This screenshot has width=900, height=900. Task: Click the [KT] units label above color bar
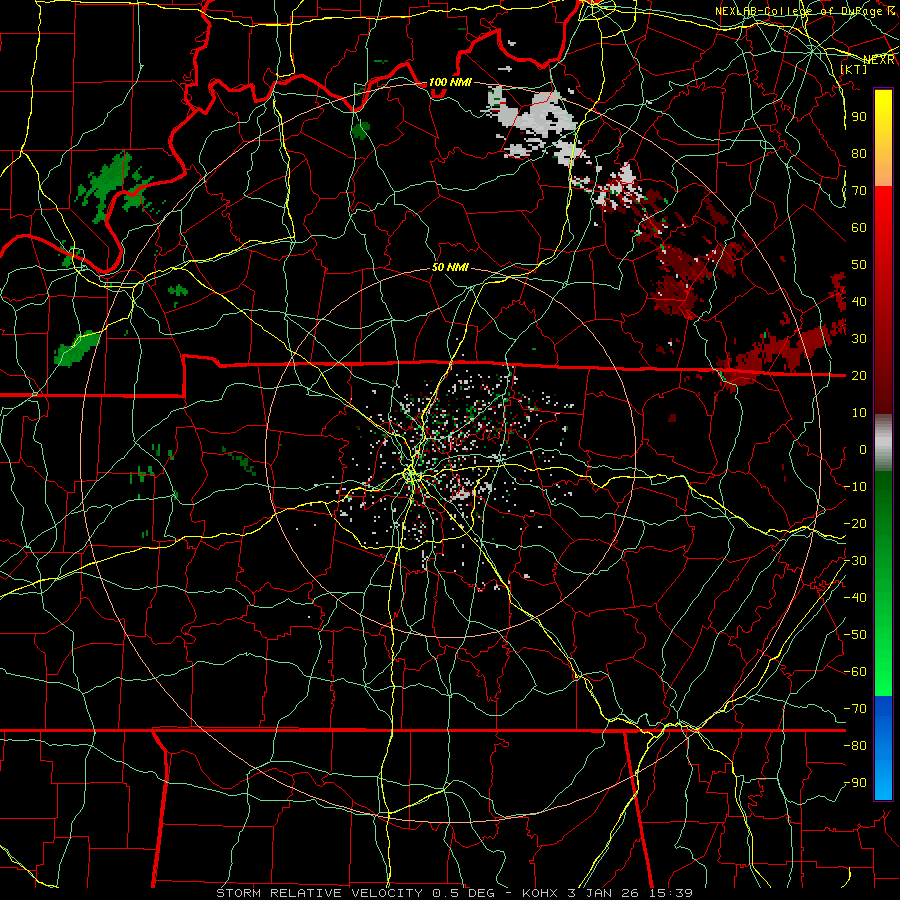(x=853, y=69)
